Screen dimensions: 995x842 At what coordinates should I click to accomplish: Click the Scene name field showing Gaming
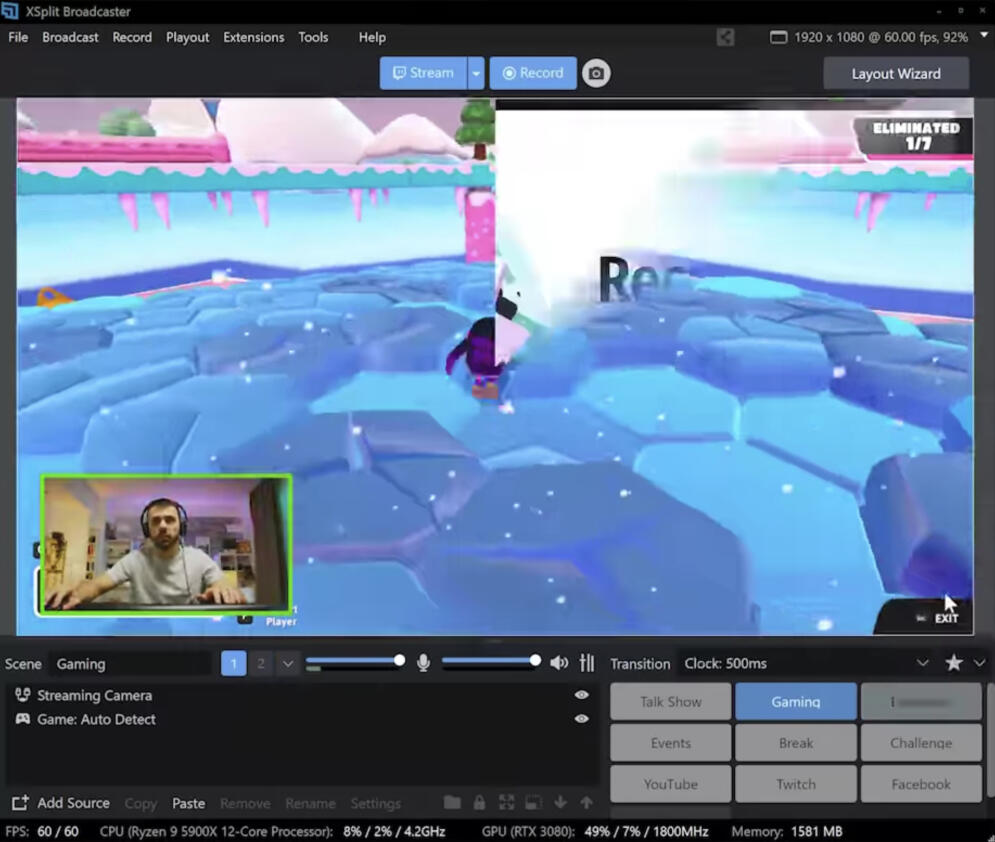click(130, 664)
